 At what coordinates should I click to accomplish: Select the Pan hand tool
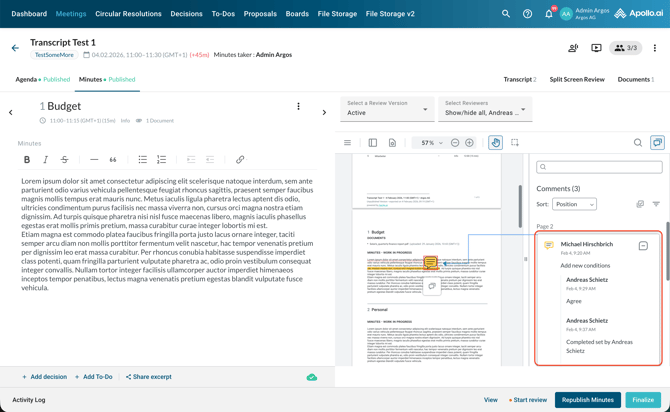495,143
